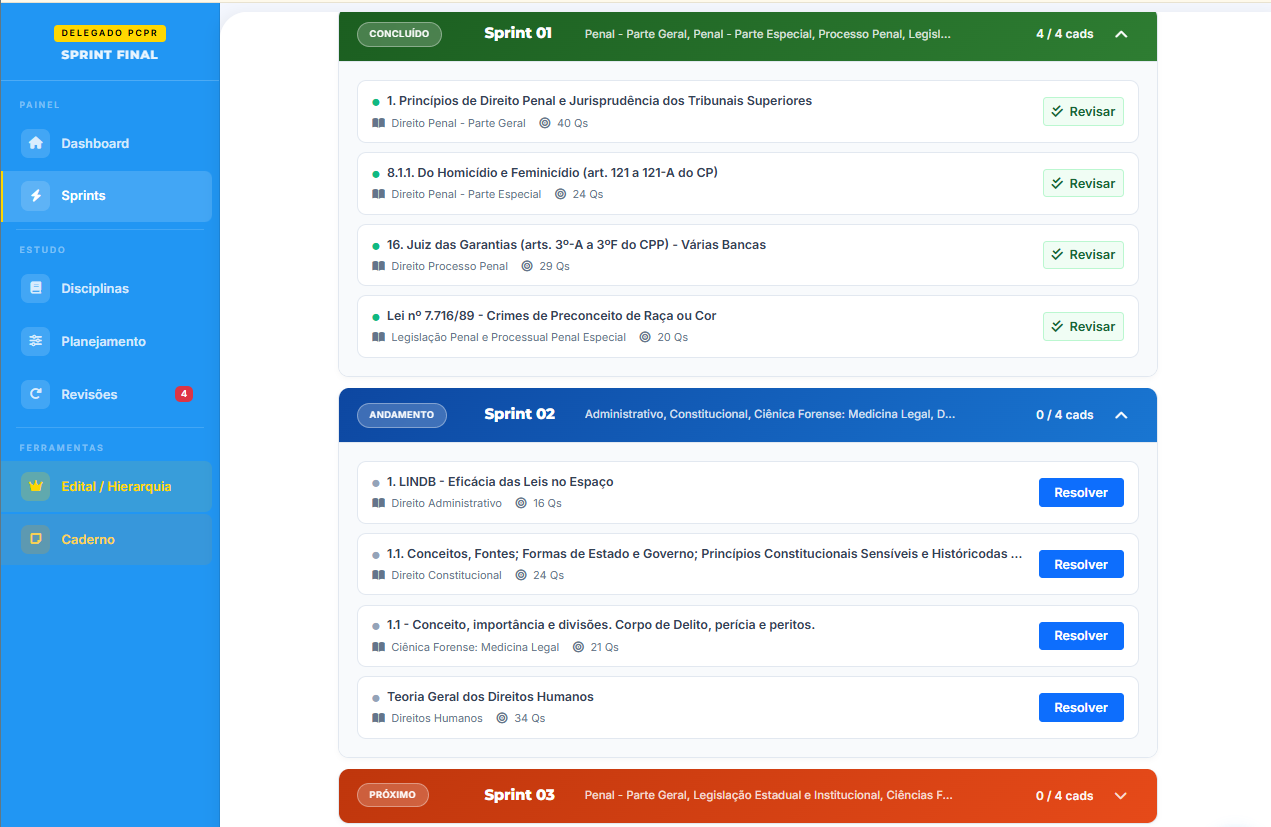Open the Sprints menu item

(106, 195)
